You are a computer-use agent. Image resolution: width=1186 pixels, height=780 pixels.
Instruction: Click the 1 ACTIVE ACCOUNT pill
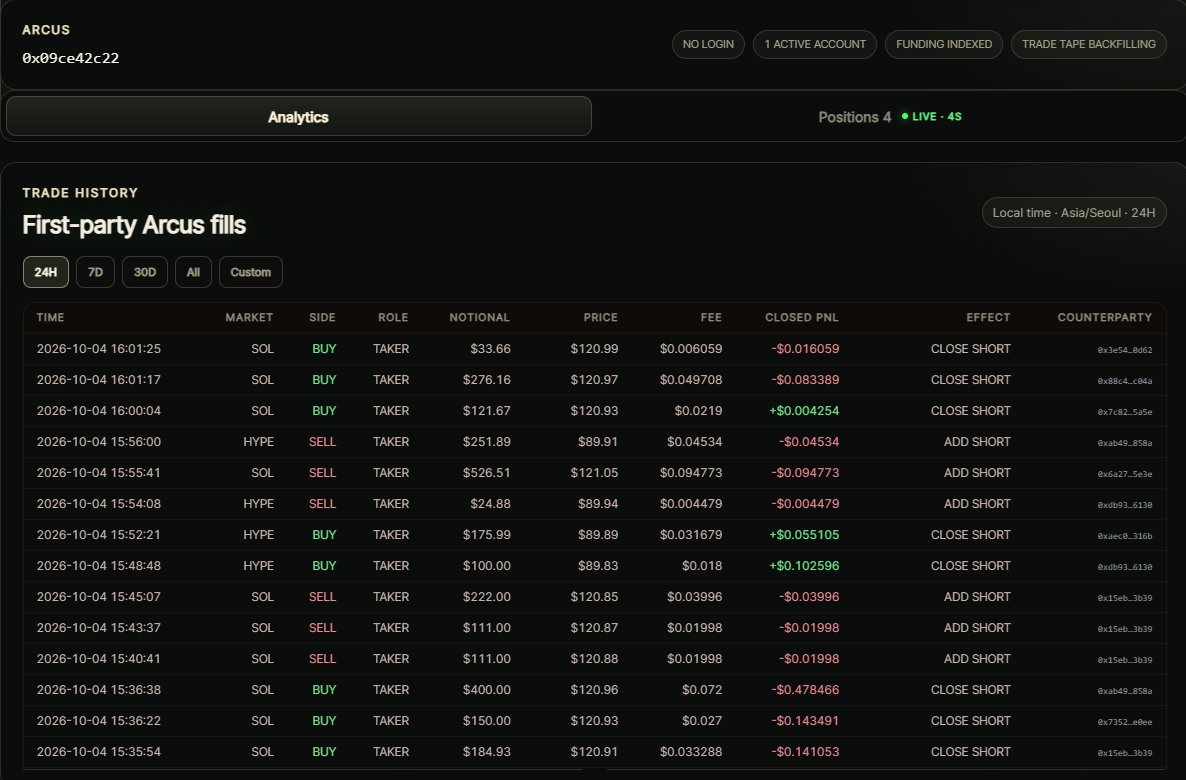(815, 45)
